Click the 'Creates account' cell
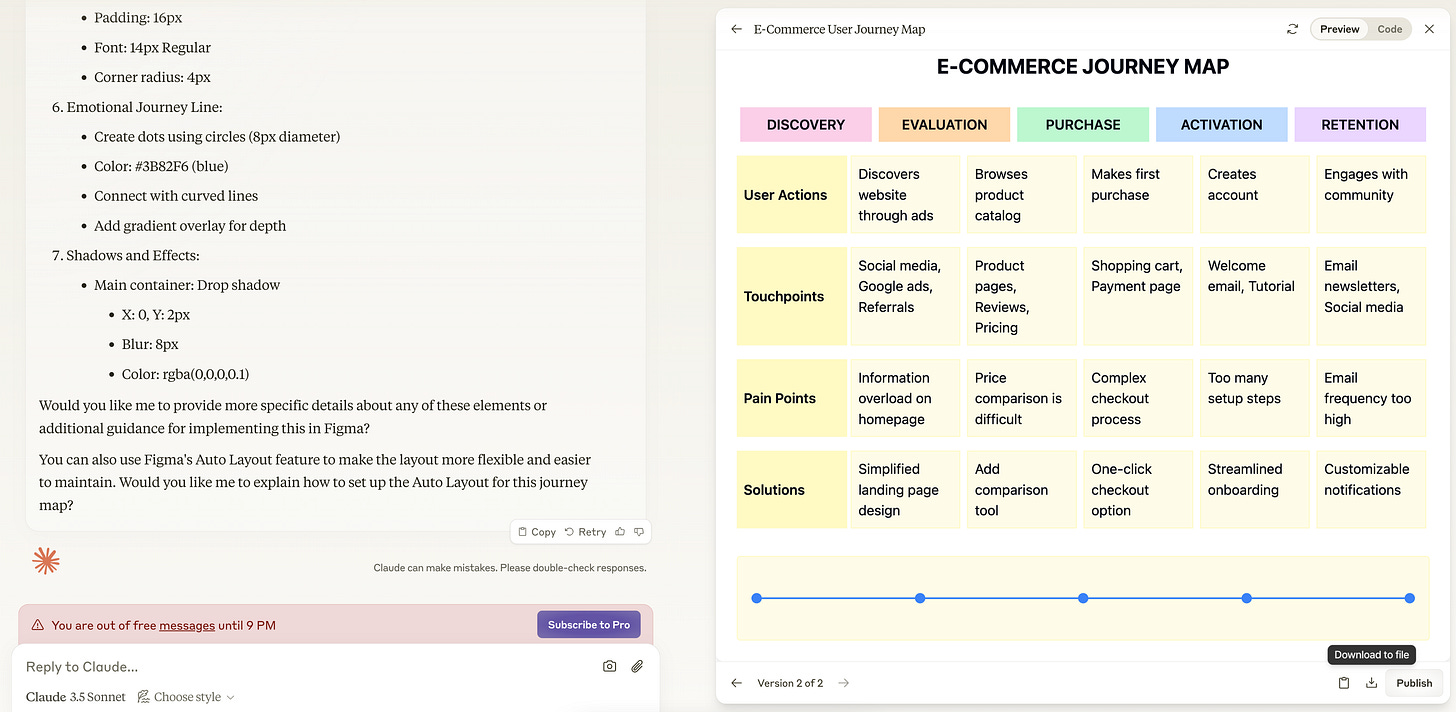The image size is (1456, 712). coord(1255,195)
